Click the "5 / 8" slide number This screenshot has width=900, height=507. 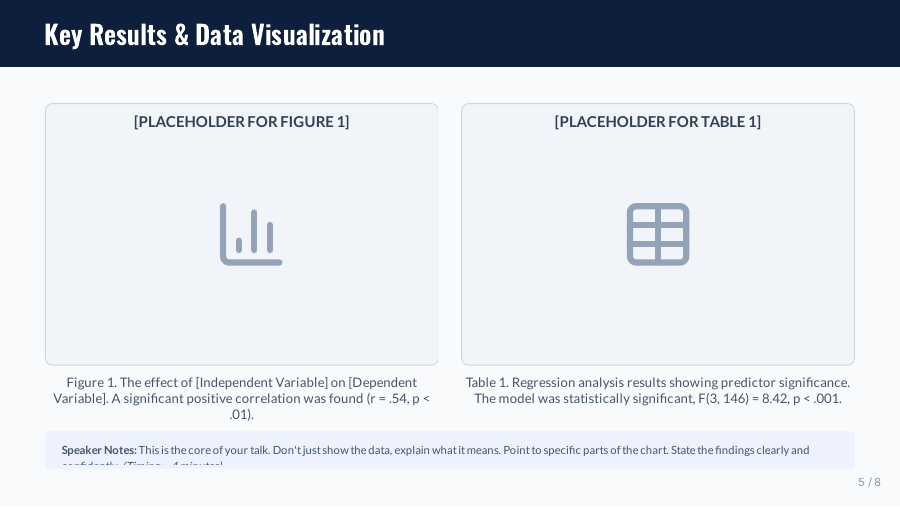(869, 482)
